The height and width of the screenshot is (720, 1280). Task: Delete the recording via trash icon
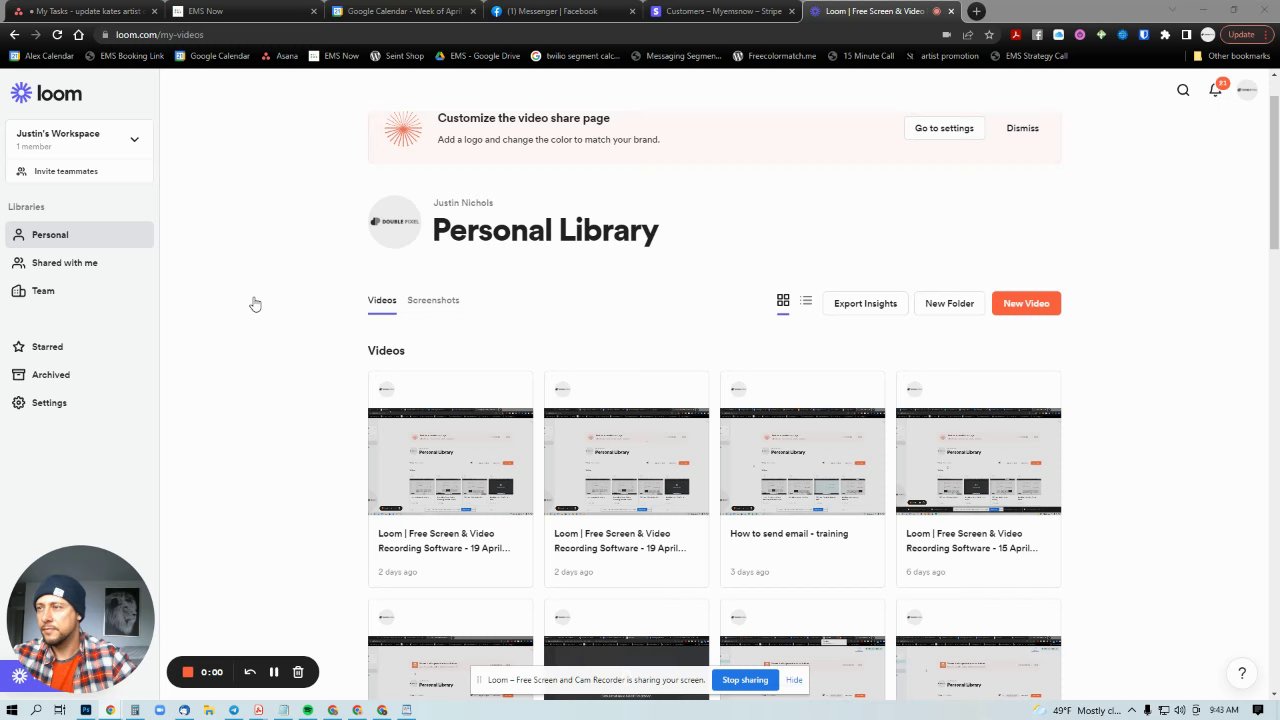tap(298, 672)
